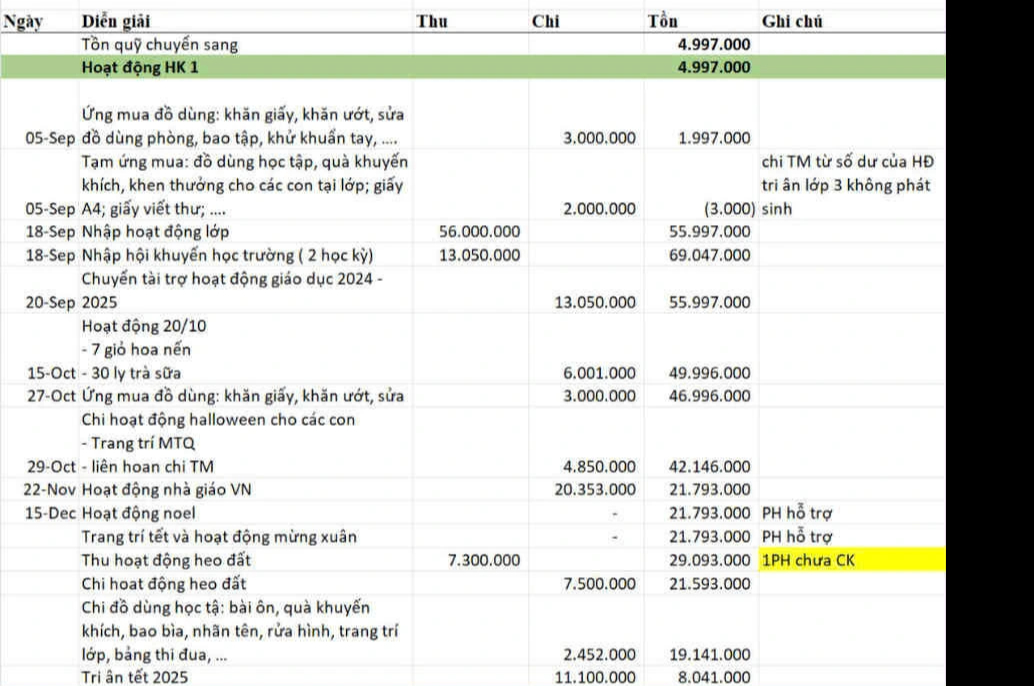Viewport: 1034px width, 686px height.
Task: Click the negative balance (3.000) cell
Action: pos(729,209)
